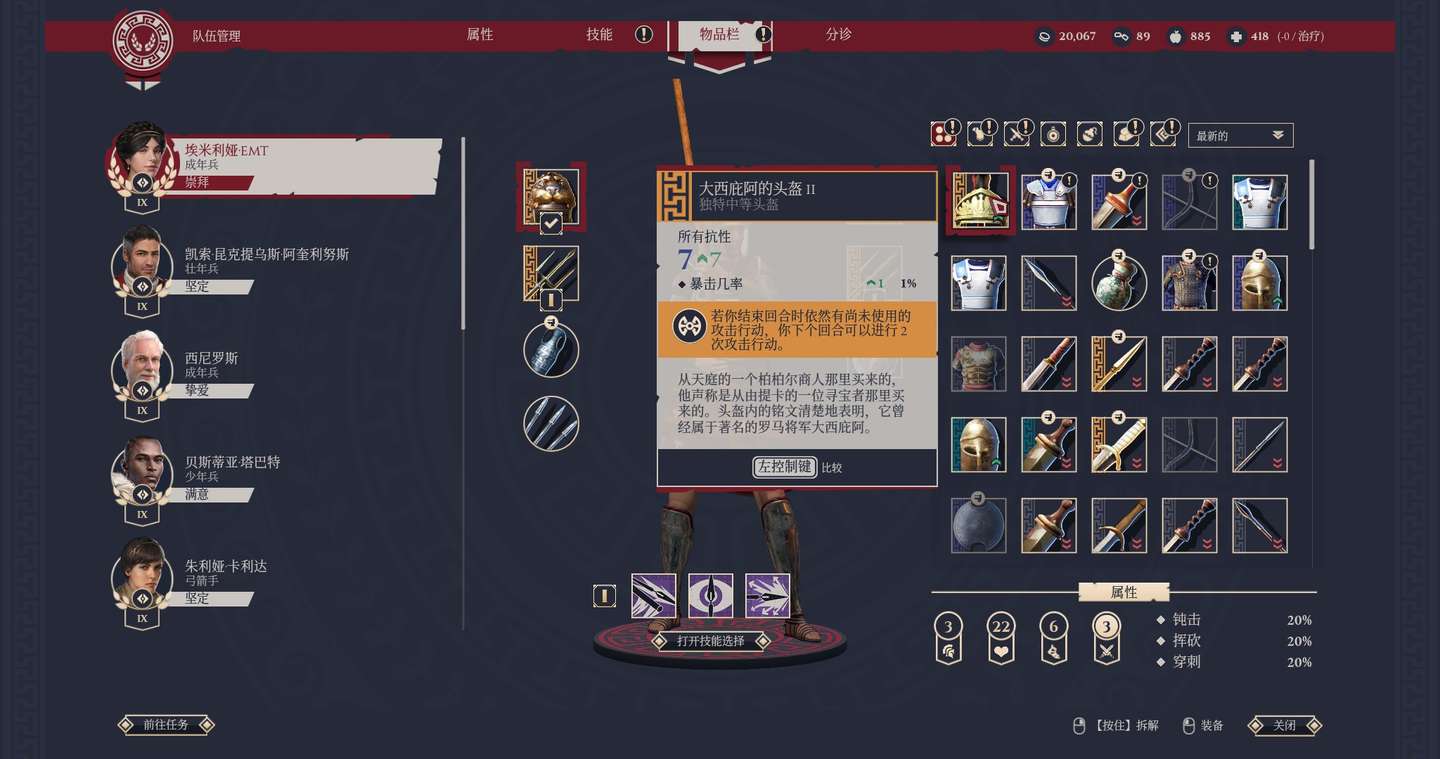Select the all-items filter icon
The image size is (1440, 759).
coord(943,134)
